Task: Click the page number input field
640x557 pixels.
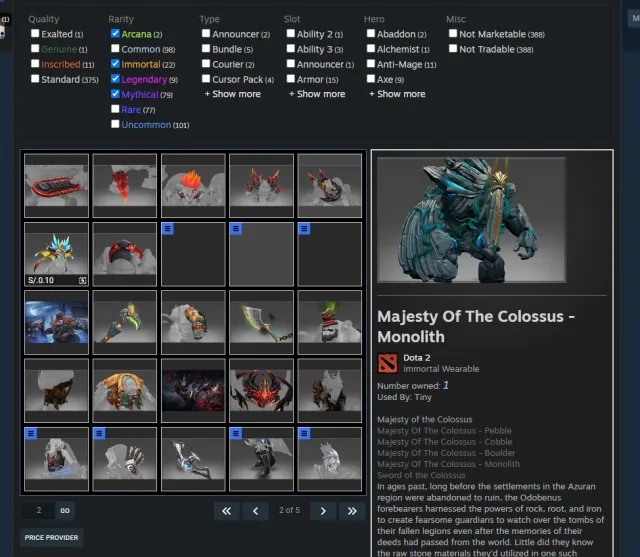Action: (x=38, y=510)
